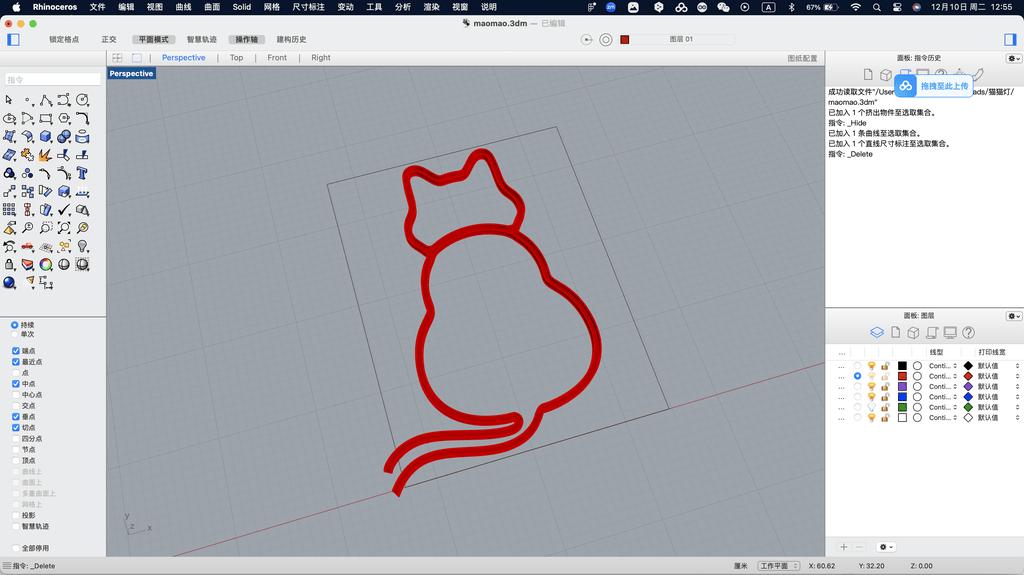1024x575 pixels.
Task: Toggle the right sidebar panel icon
Action: pyautogui.click(x=1010, y=39)
